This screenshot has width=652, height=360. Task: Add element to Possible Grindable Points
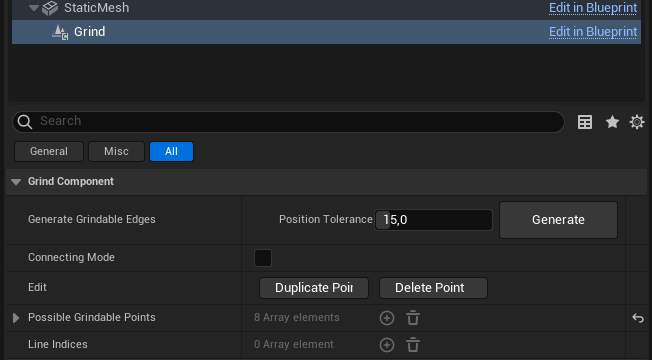click(x=387, y=318)
